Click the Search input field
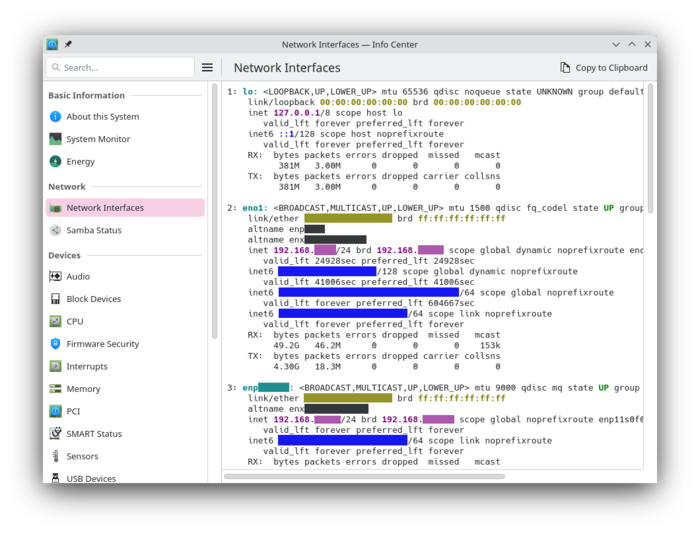 (x=120, y=68)
